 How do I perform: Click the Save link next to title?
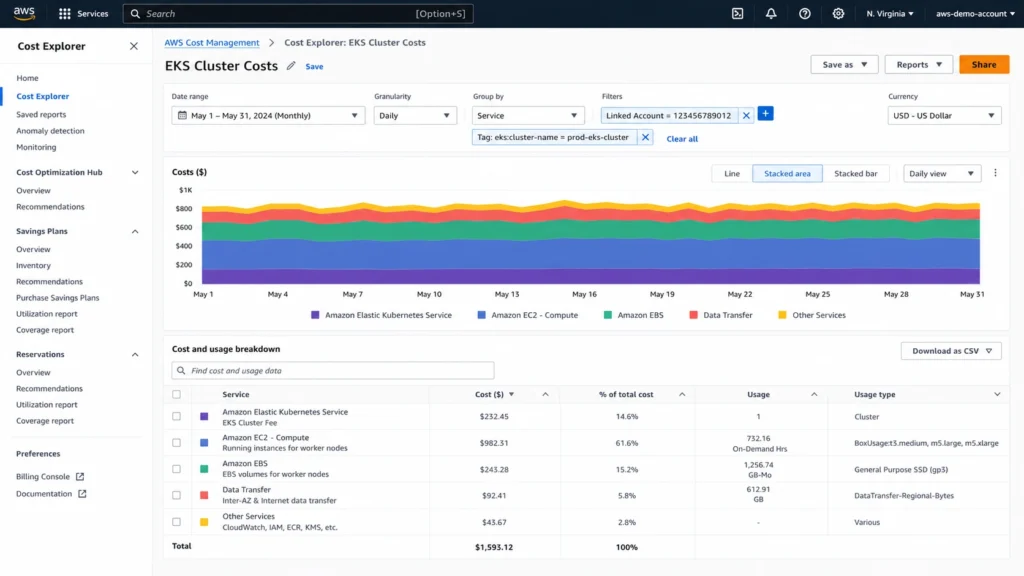tap(314, 67)
